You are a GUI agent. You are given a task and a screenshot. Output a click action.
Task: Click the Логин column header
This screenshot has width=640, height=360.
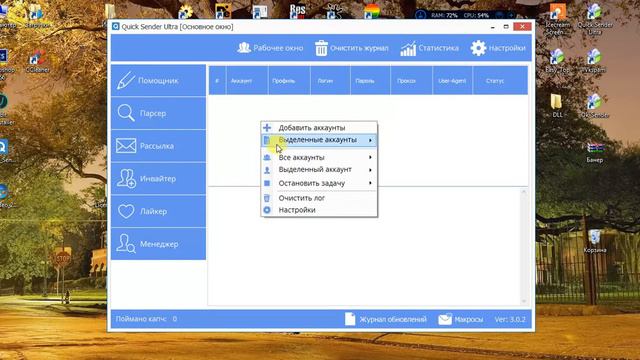click(330, 81)
